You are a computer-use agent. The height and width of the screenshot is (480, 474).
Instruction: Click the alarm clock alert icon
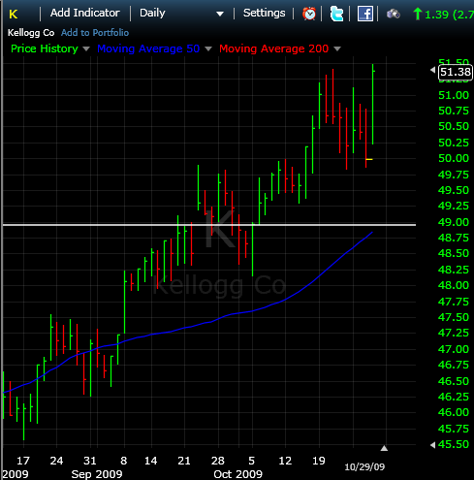coord(309,14)
